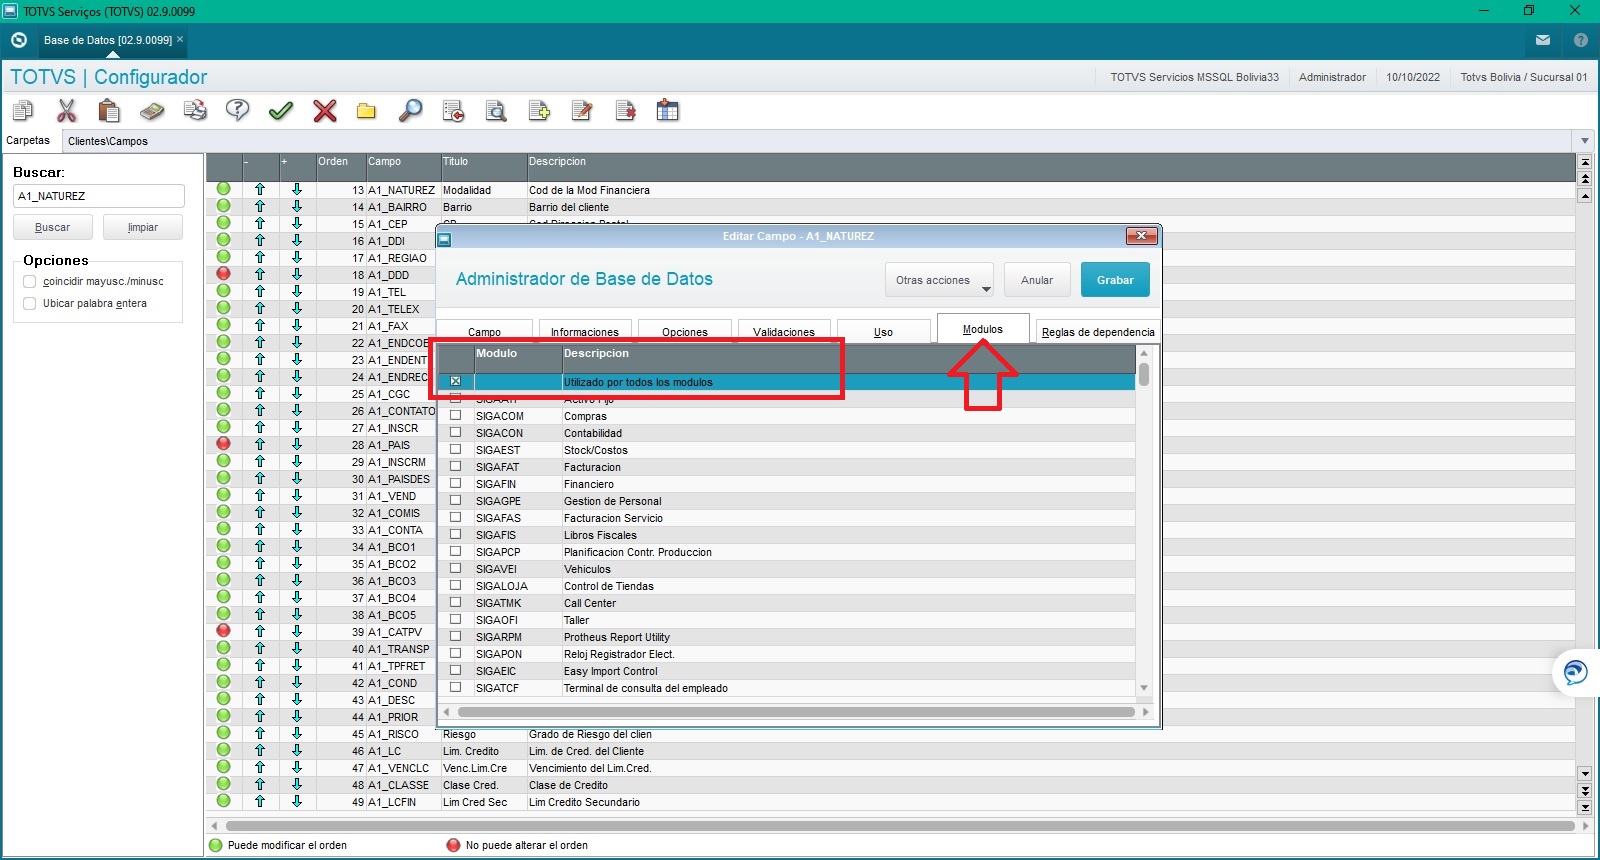Click the green status dot for A1_CLASSE

[x=223, y=784]
